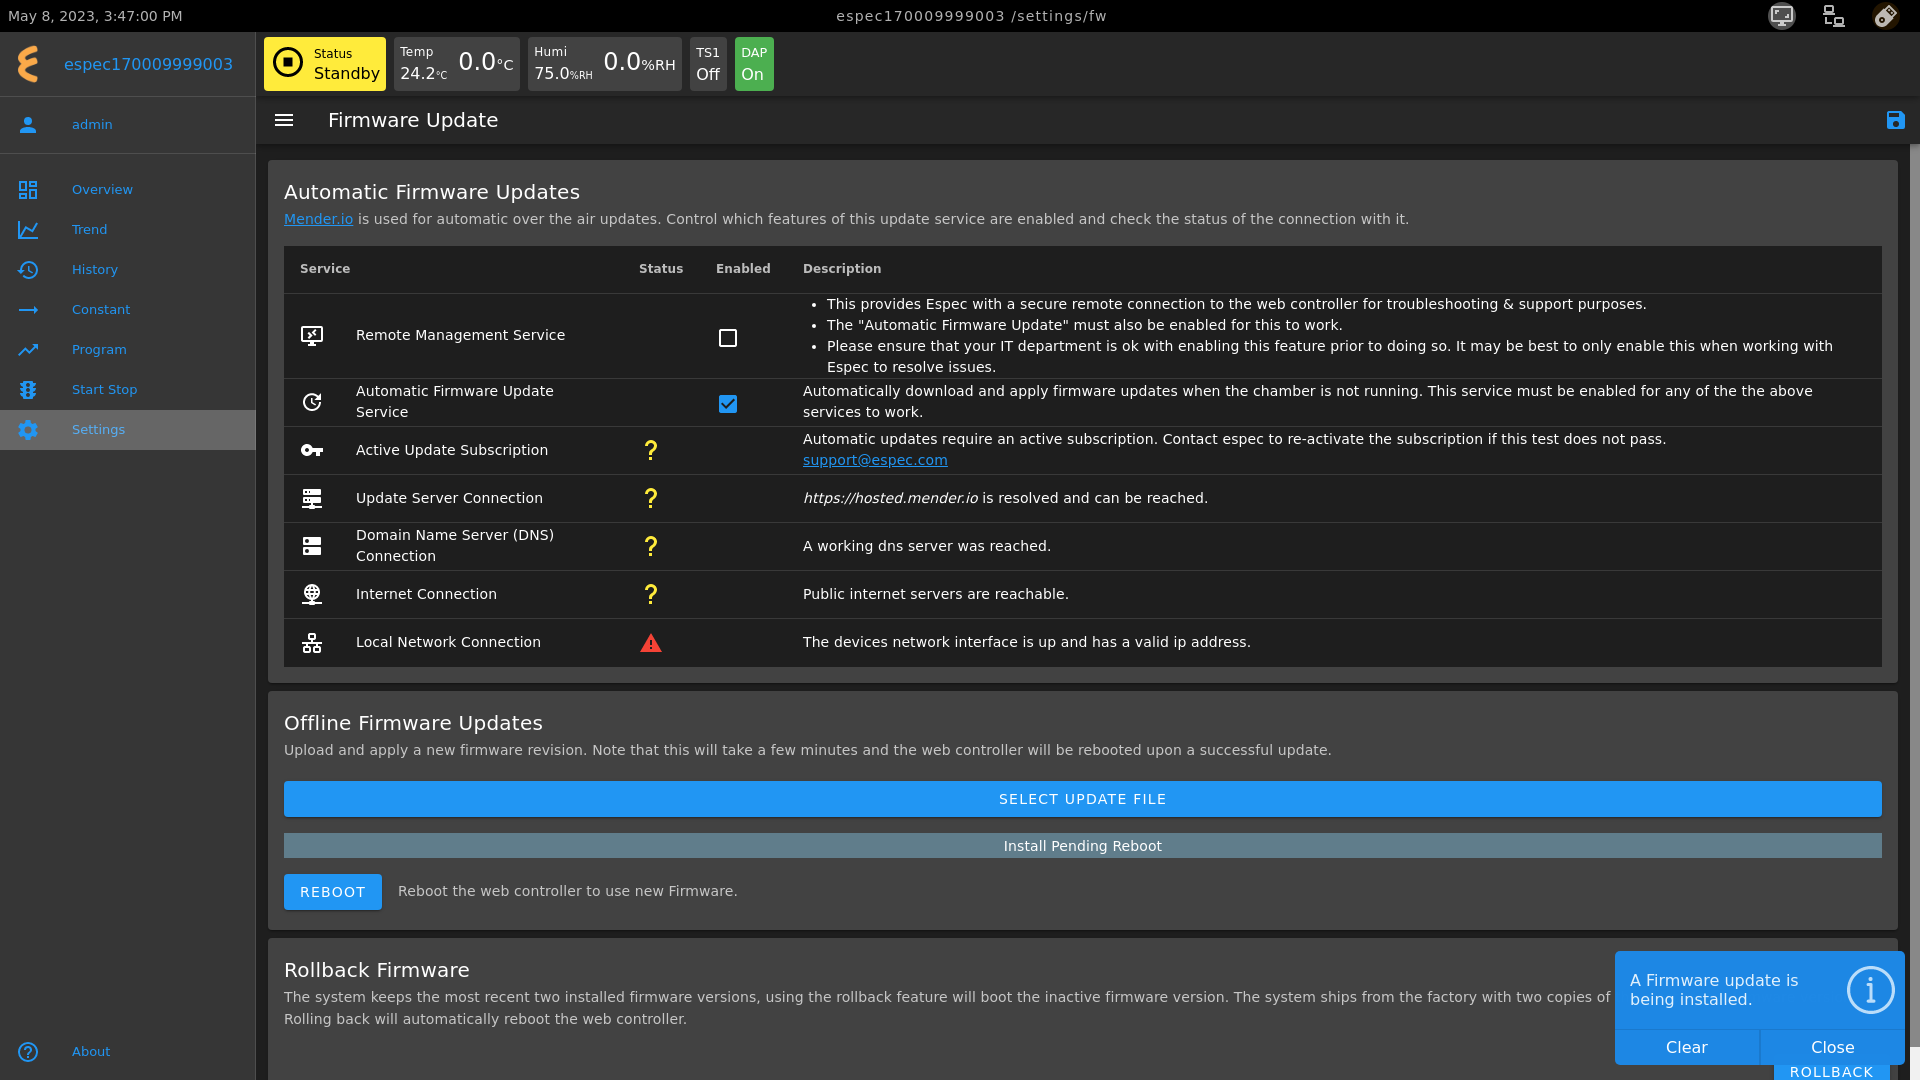Toggle the hamburger navigation menu
Screen dimensions: 1920x1080
[x=284, y=120]
